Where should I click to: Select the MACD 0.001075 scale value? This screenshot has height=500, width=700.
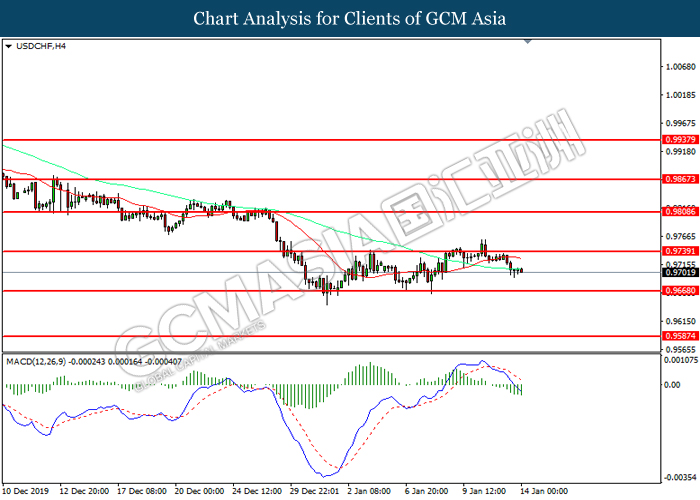681,360
